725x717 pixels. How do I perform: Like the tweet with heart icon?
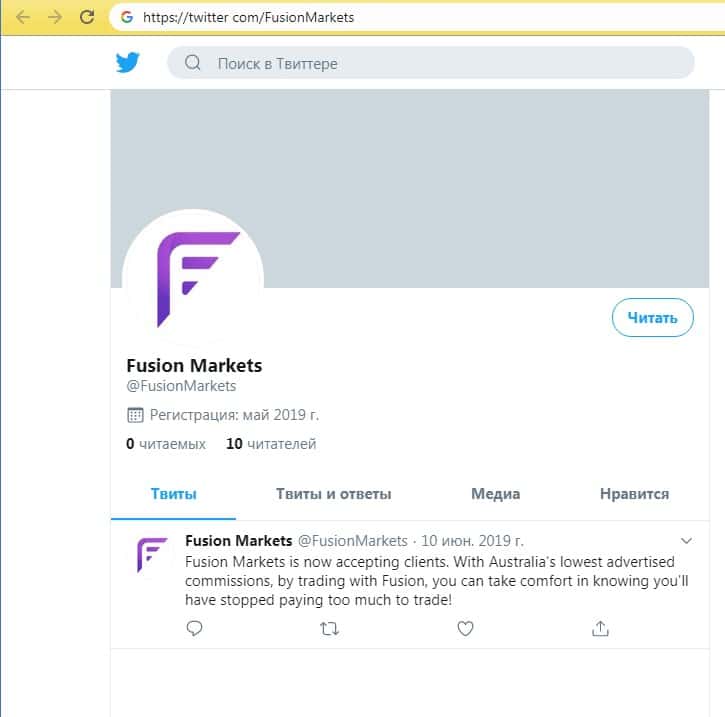[x=465, y=628]
